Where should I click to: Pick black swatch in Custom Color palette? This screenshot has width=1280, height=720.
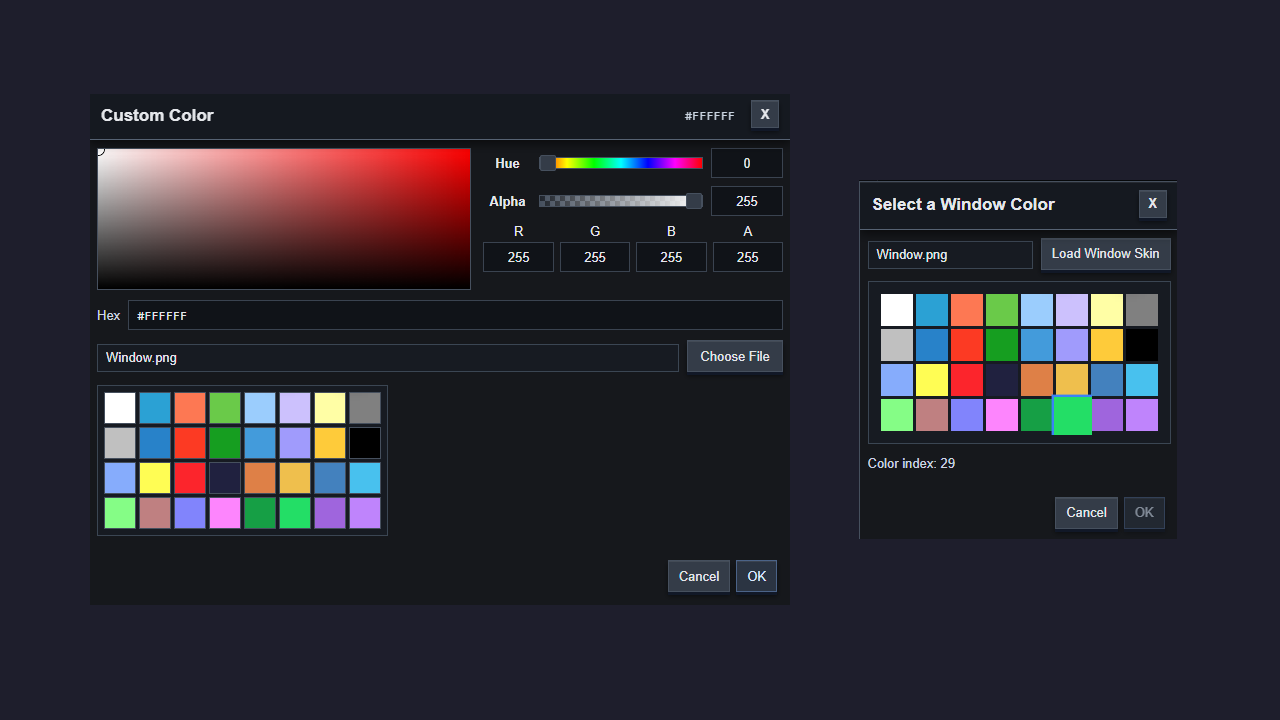365,443
